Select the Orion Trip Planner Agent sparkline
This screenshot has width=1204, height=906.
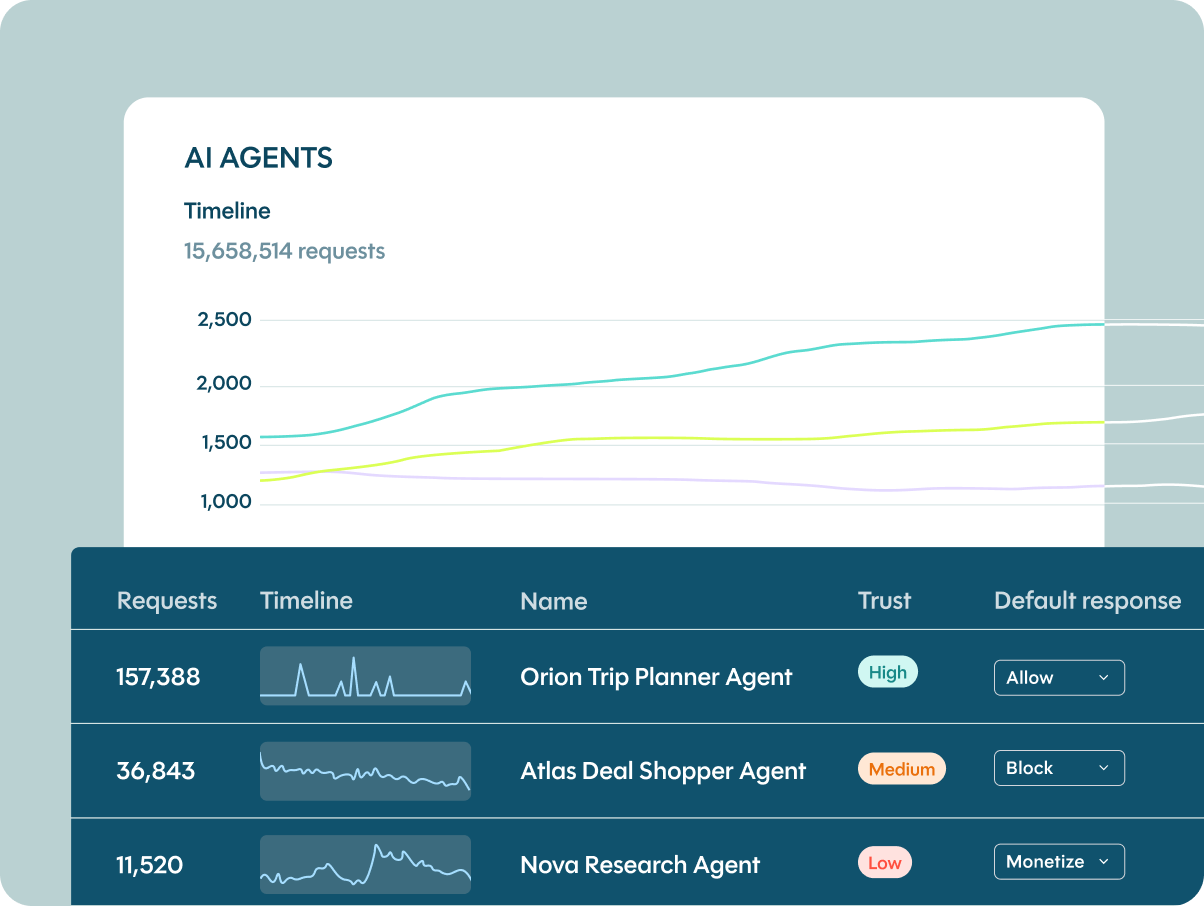pyautogui.click(x=365, y=676)
